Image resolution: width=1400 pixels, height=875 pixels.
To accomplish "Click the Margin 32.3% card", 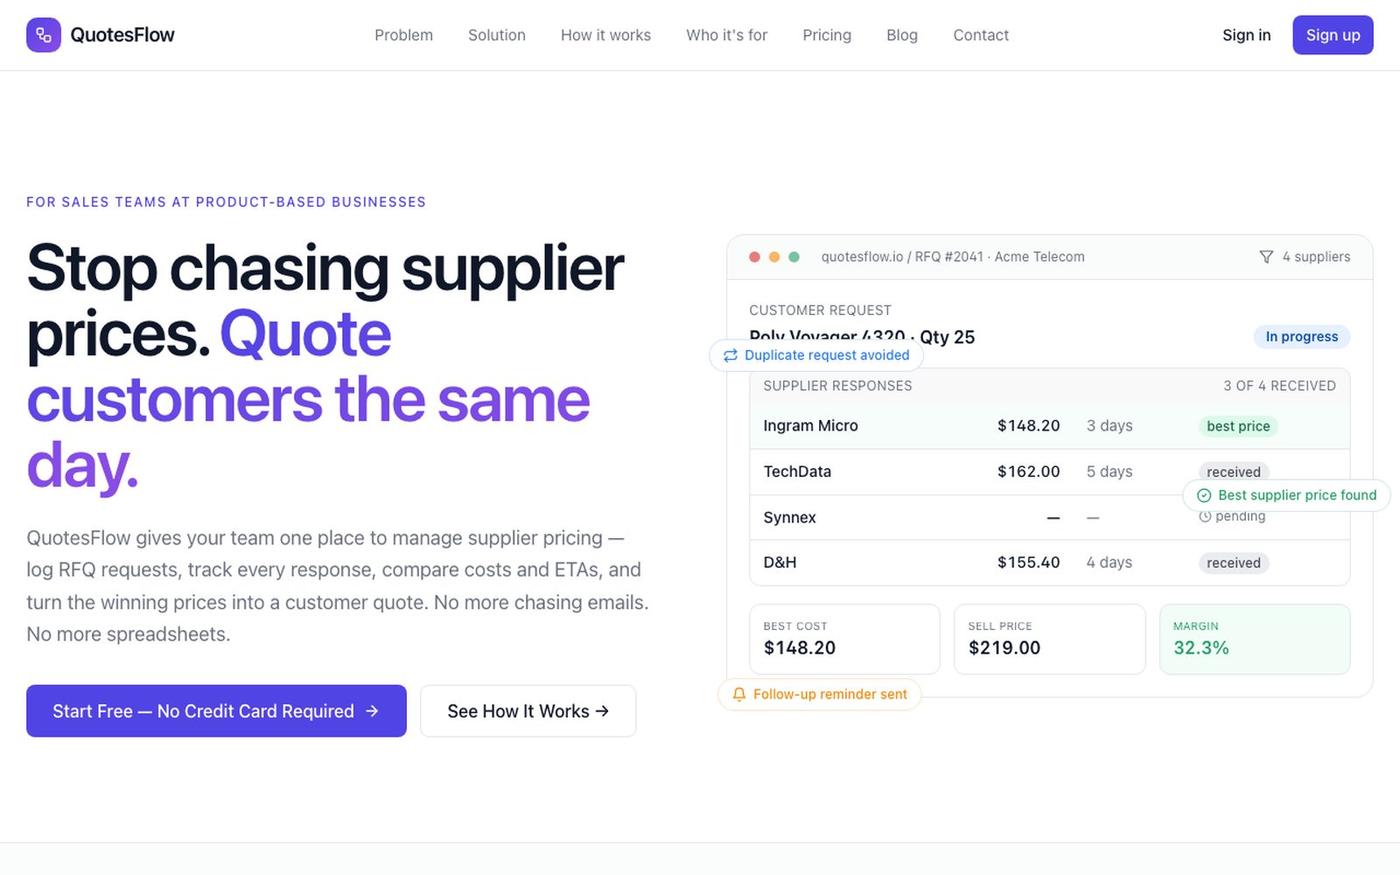I will (x=1254, y=639).
